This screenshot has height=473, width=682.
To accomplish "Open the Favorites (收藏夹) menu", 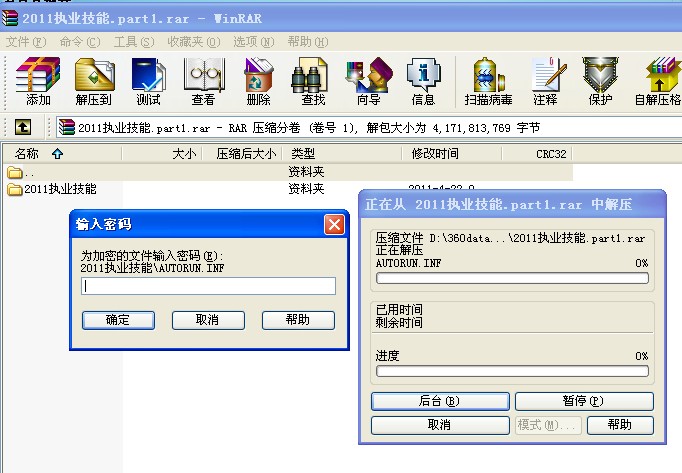I will pyautogui.click(x=194, y=42).
